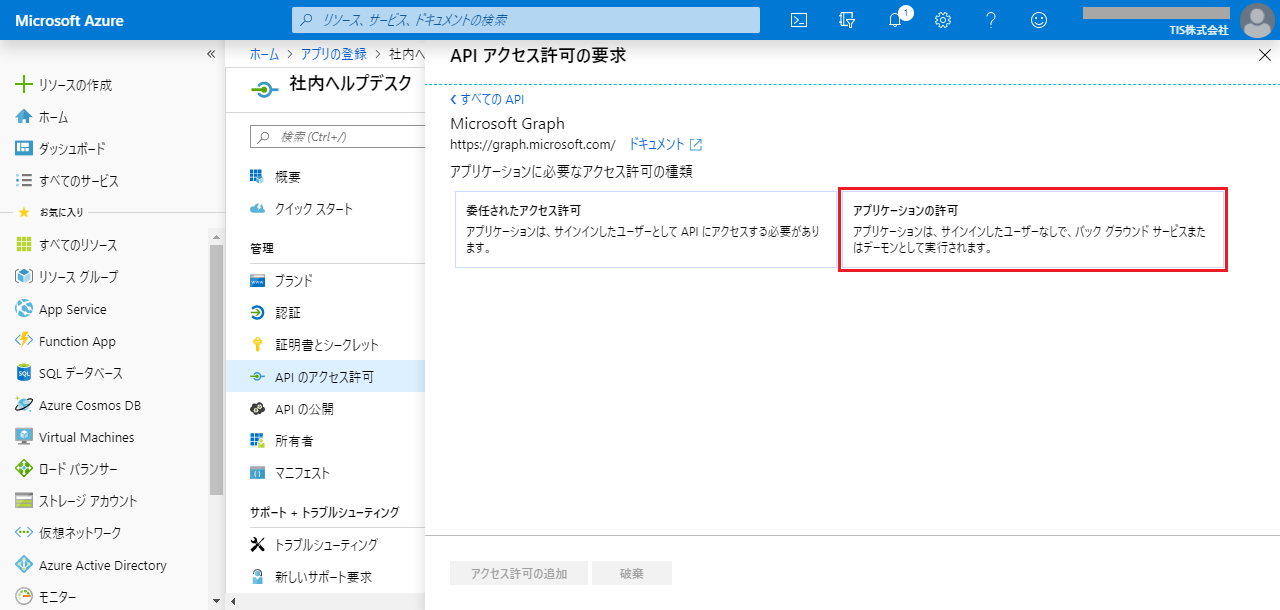Click the Azure Active Directory icon
The width and height of the screenshot is (1280, 610).
(24, 565)
